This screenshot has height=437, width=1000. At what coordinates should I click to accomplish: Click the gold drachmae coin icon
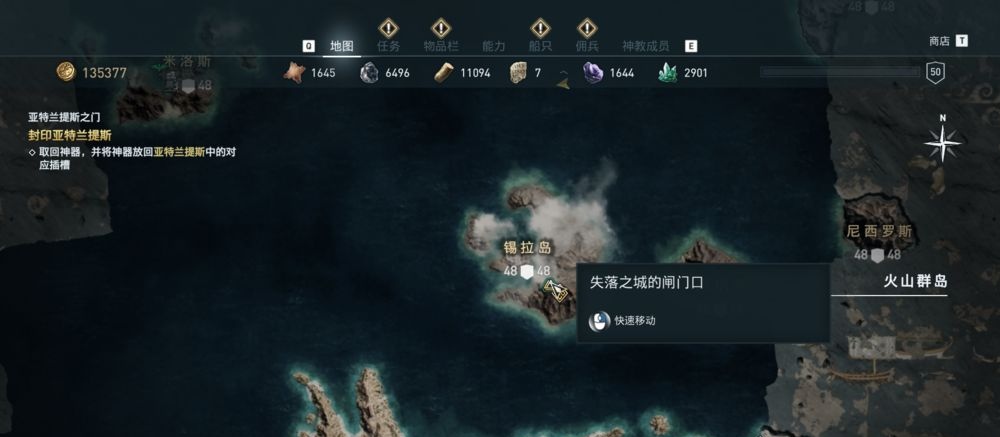coord(66,71)
